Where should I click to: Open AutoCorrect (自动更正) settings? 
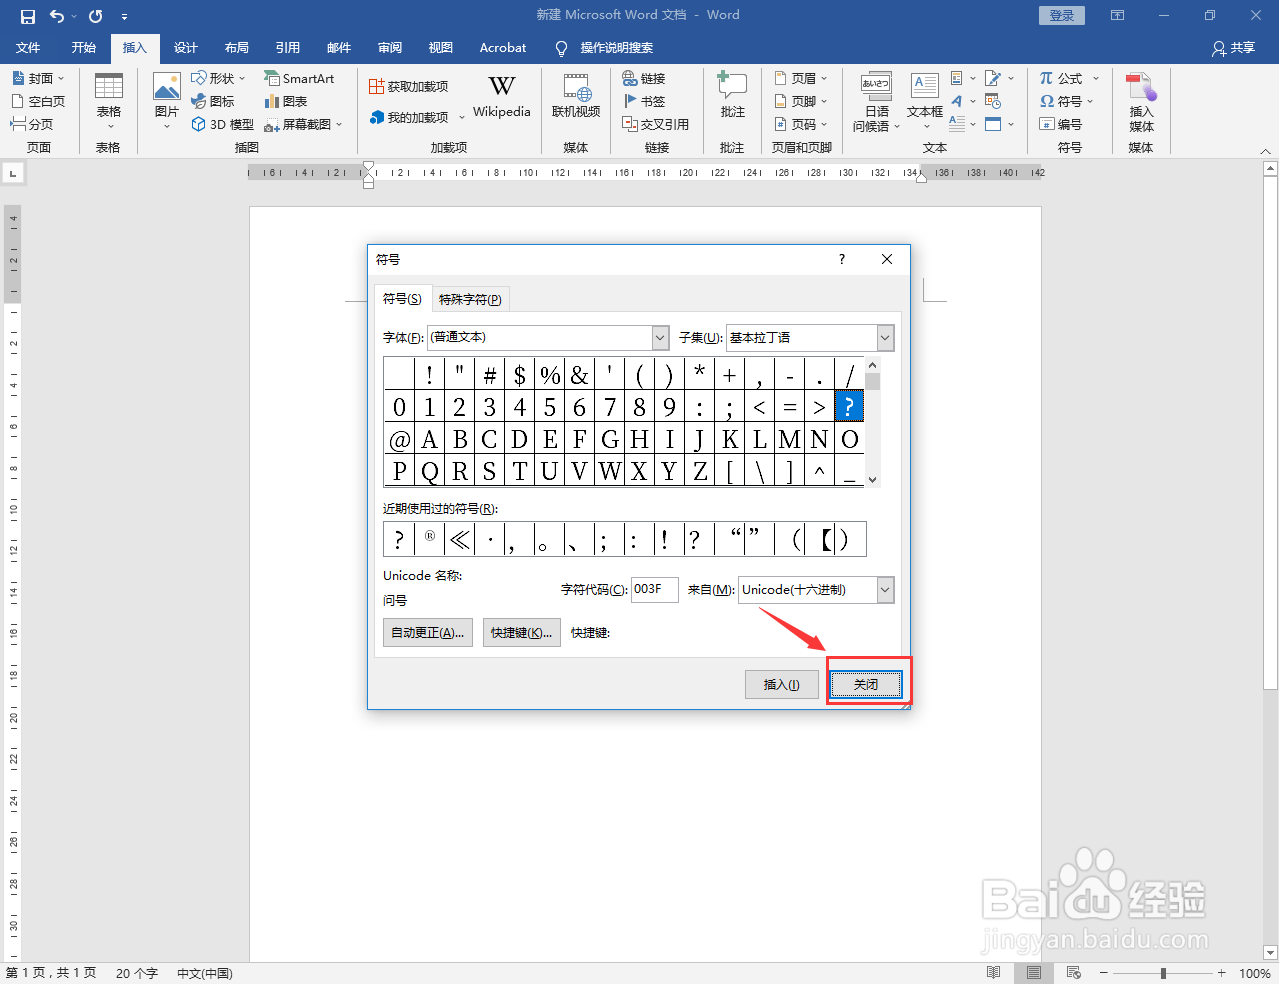pyautogui.click(x=427, y=633)
